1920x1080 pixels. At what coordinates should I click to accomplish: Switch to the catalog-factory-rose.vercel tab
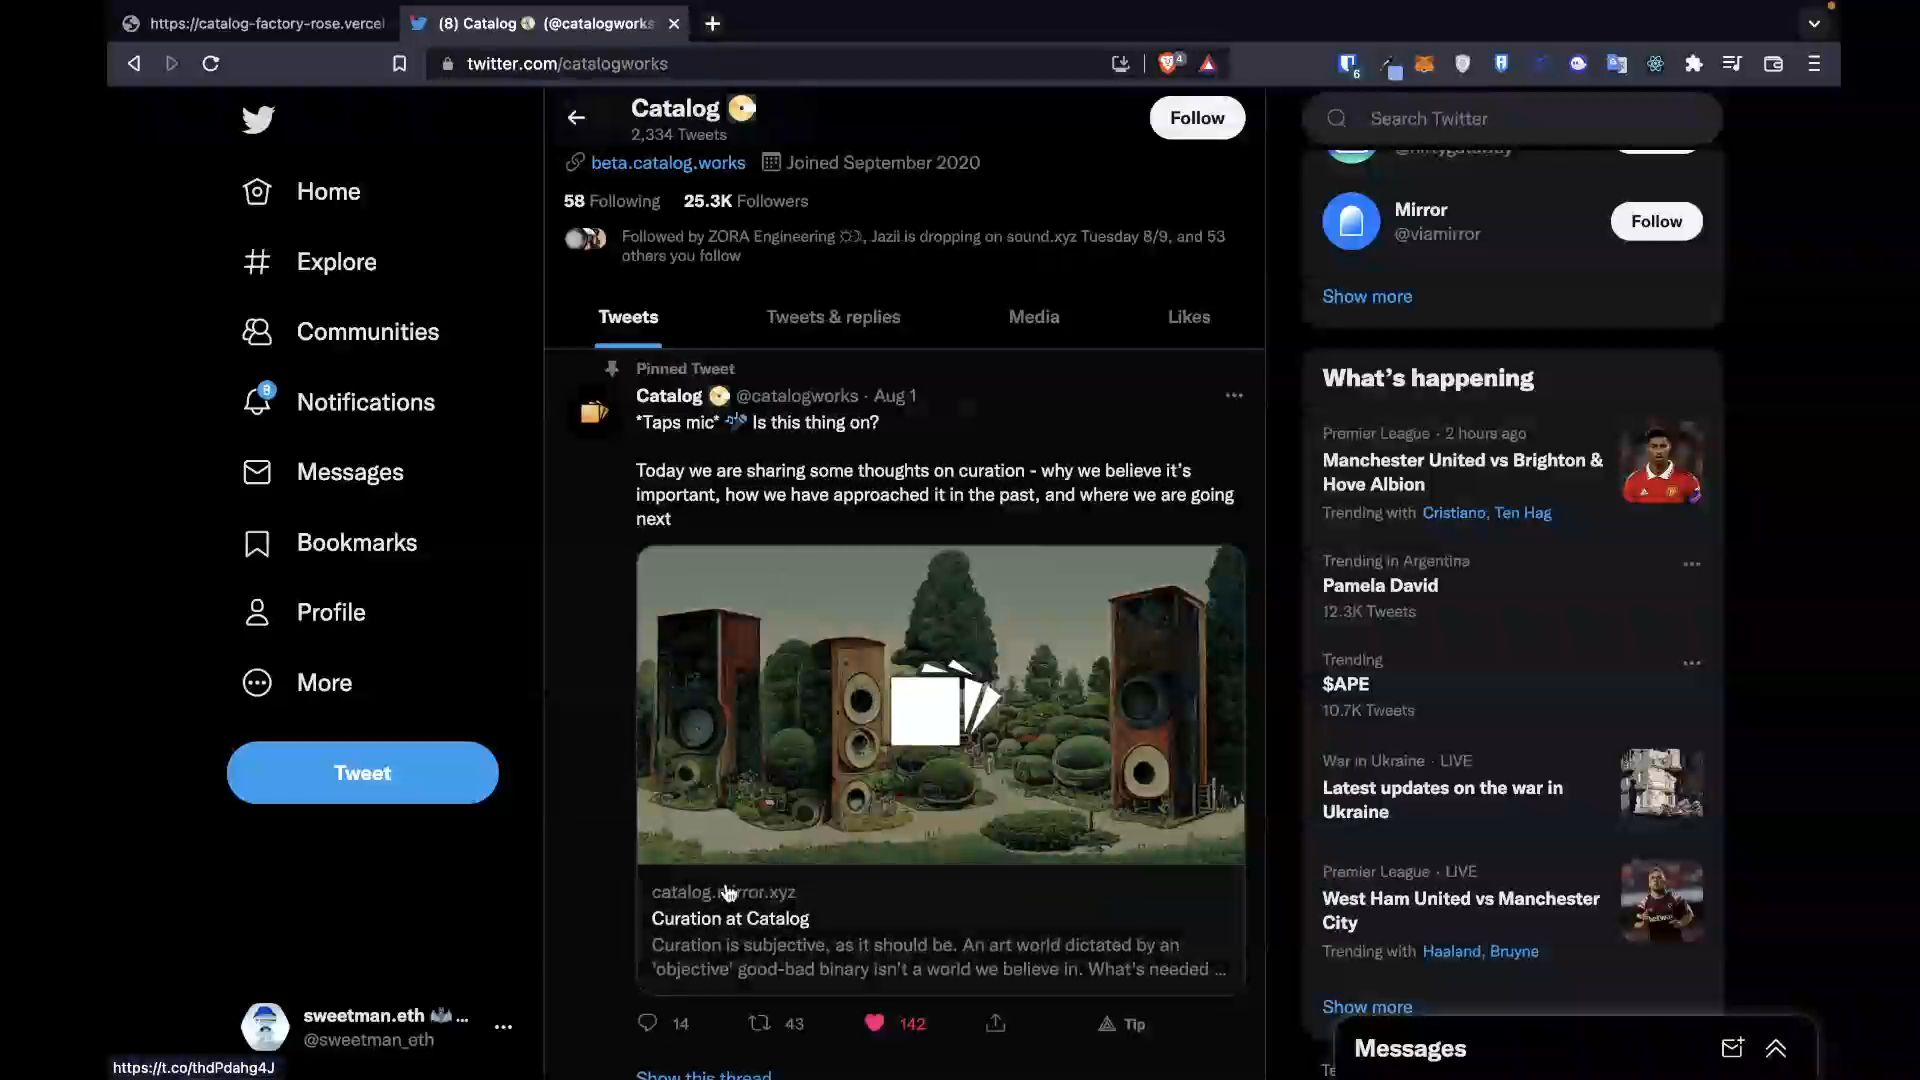[x=254, y=23]
